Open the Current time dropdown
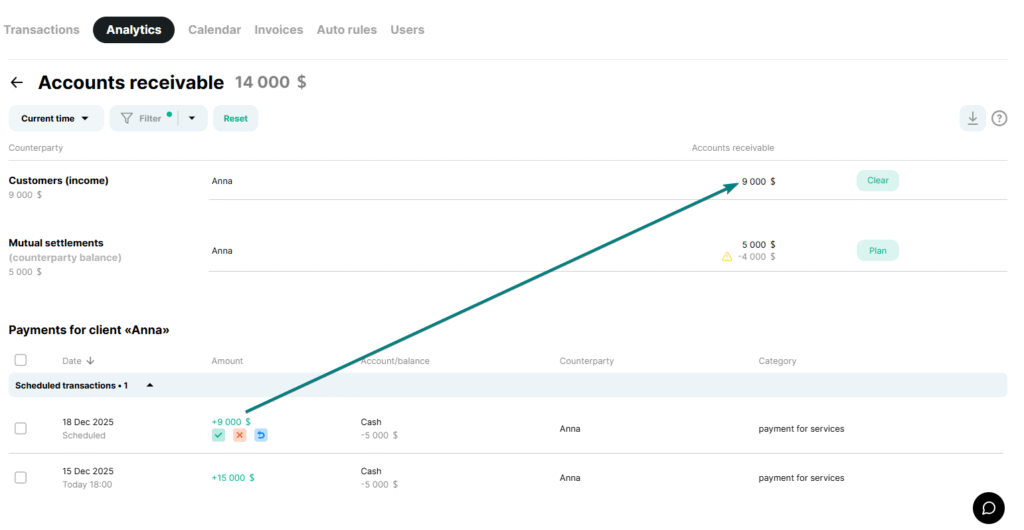Screen dimensions: 1024x530 (55, 118)
